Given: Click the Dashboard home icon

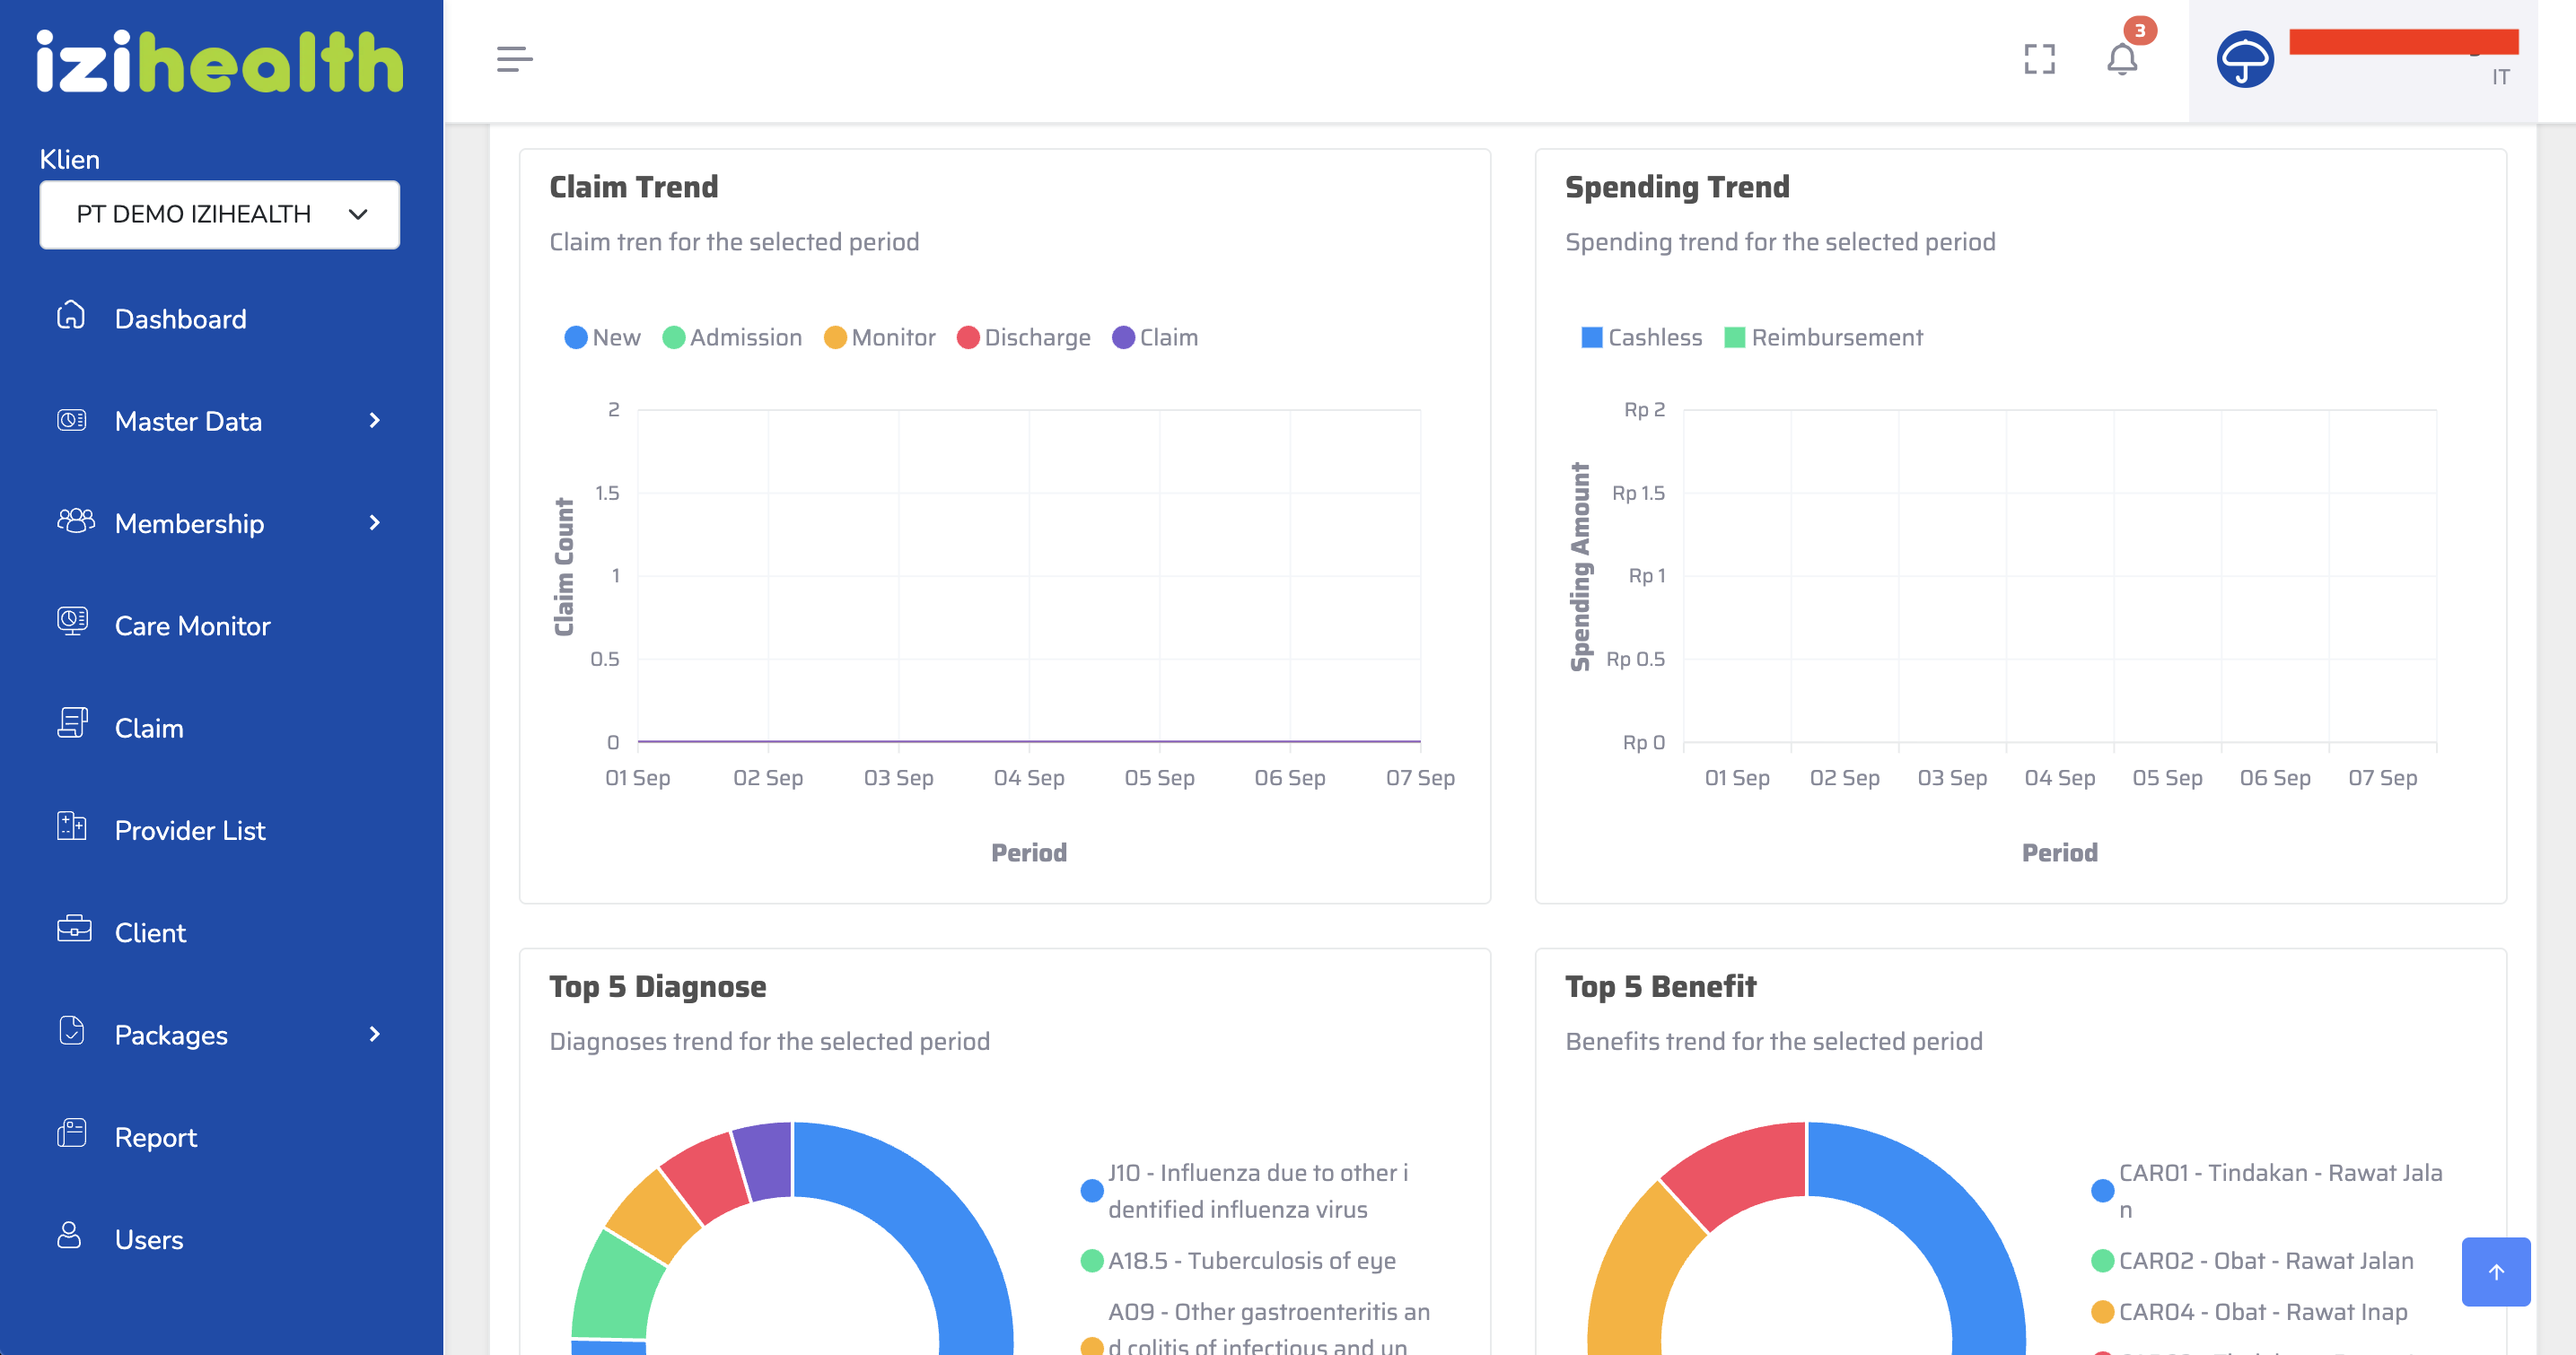Looking at the screenshot, I should click(71, 316).
